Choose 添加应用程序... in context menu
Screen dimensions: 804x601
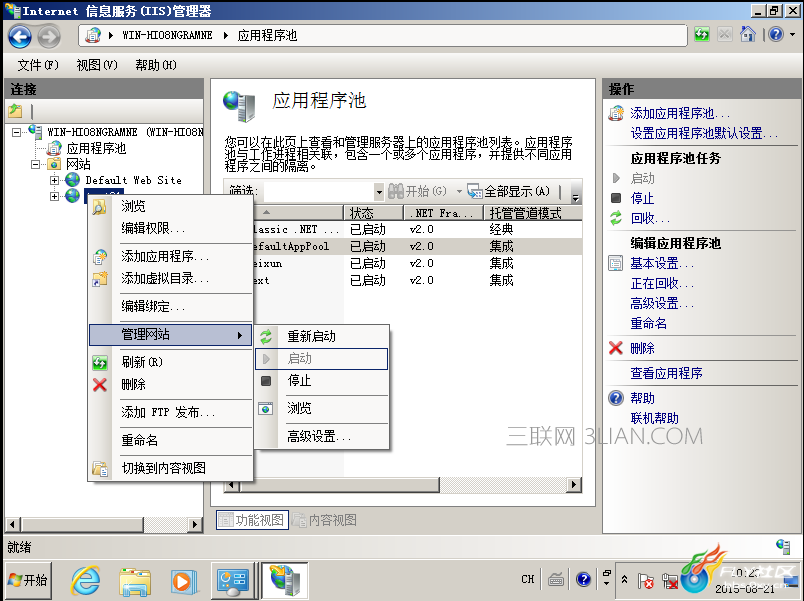[x=171, y=256]
